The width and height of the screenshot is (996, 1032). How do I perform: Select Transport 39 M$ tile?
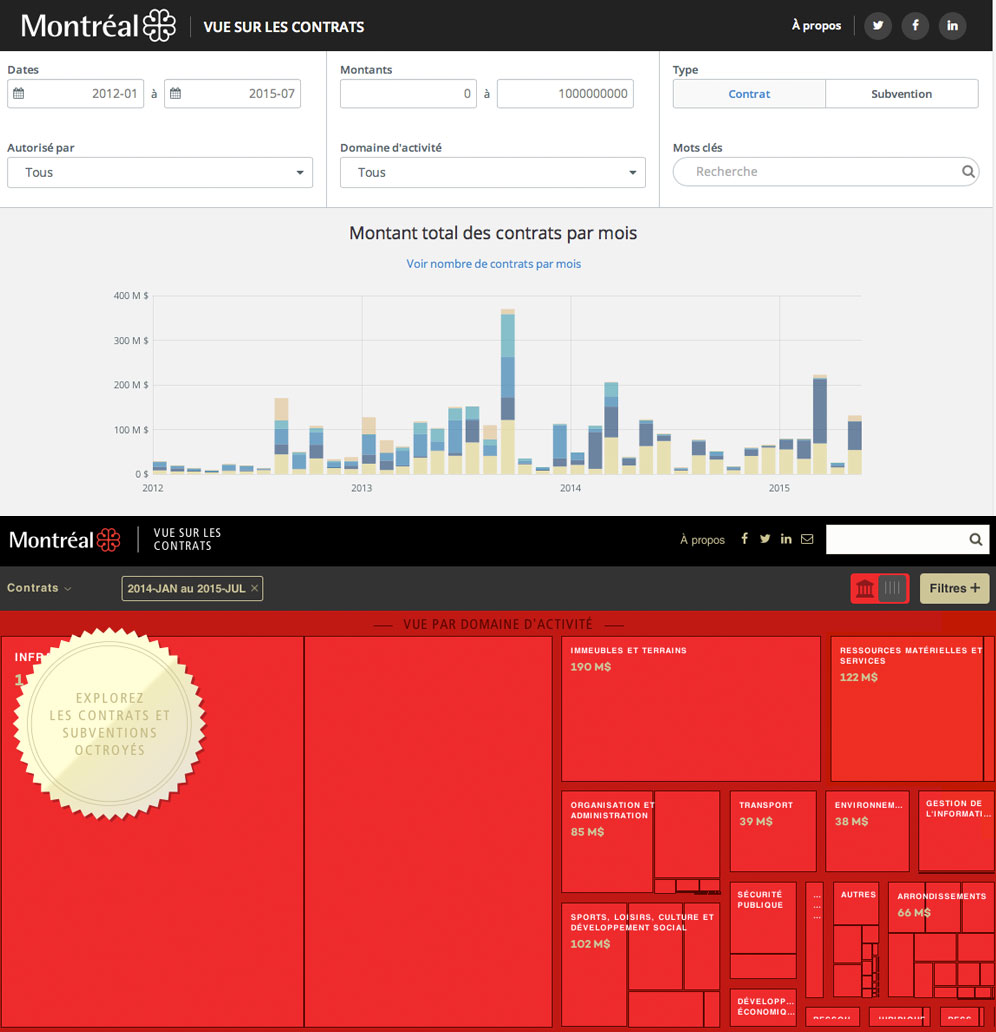[773, 831]
